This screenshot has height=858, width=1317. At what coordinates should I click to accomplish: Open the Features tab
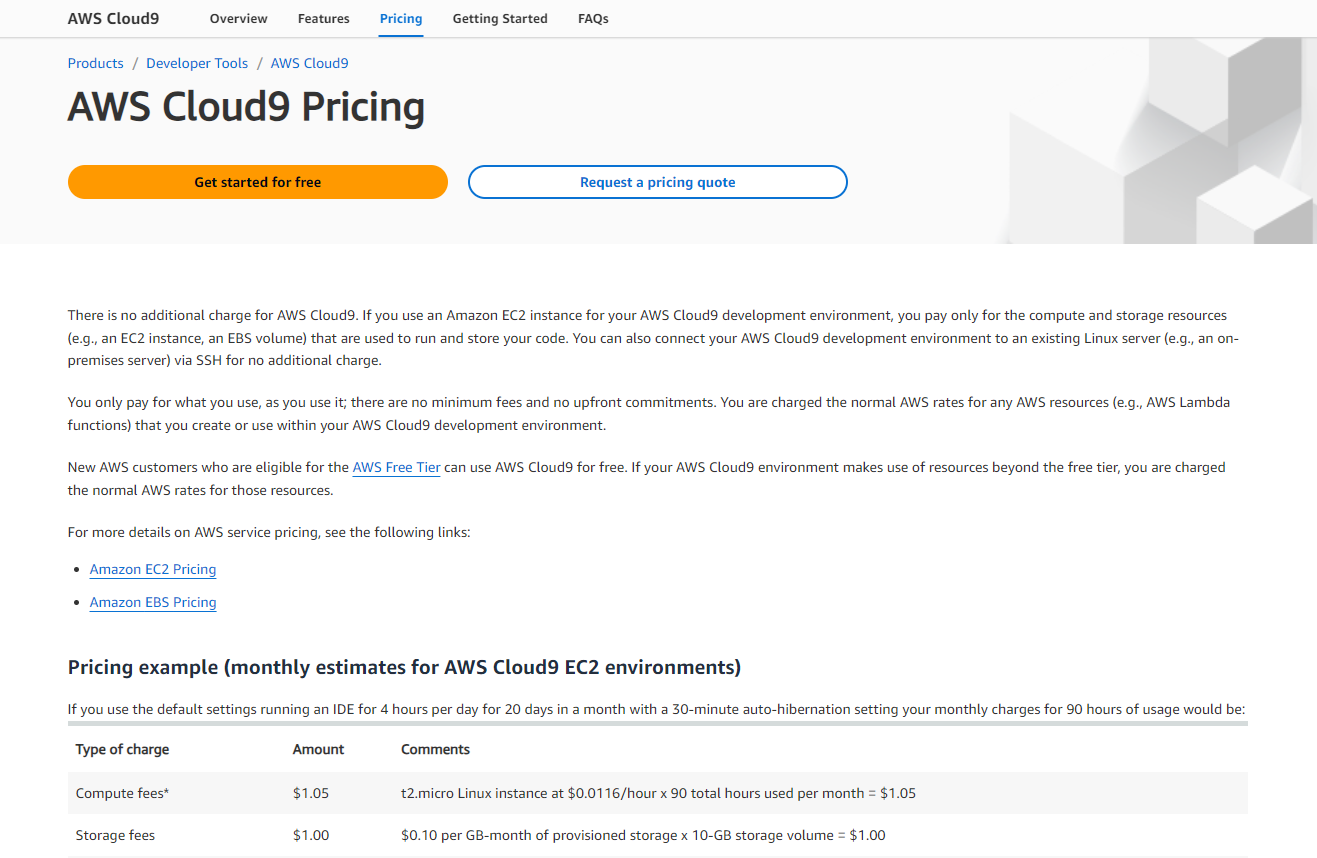point(324,18)
